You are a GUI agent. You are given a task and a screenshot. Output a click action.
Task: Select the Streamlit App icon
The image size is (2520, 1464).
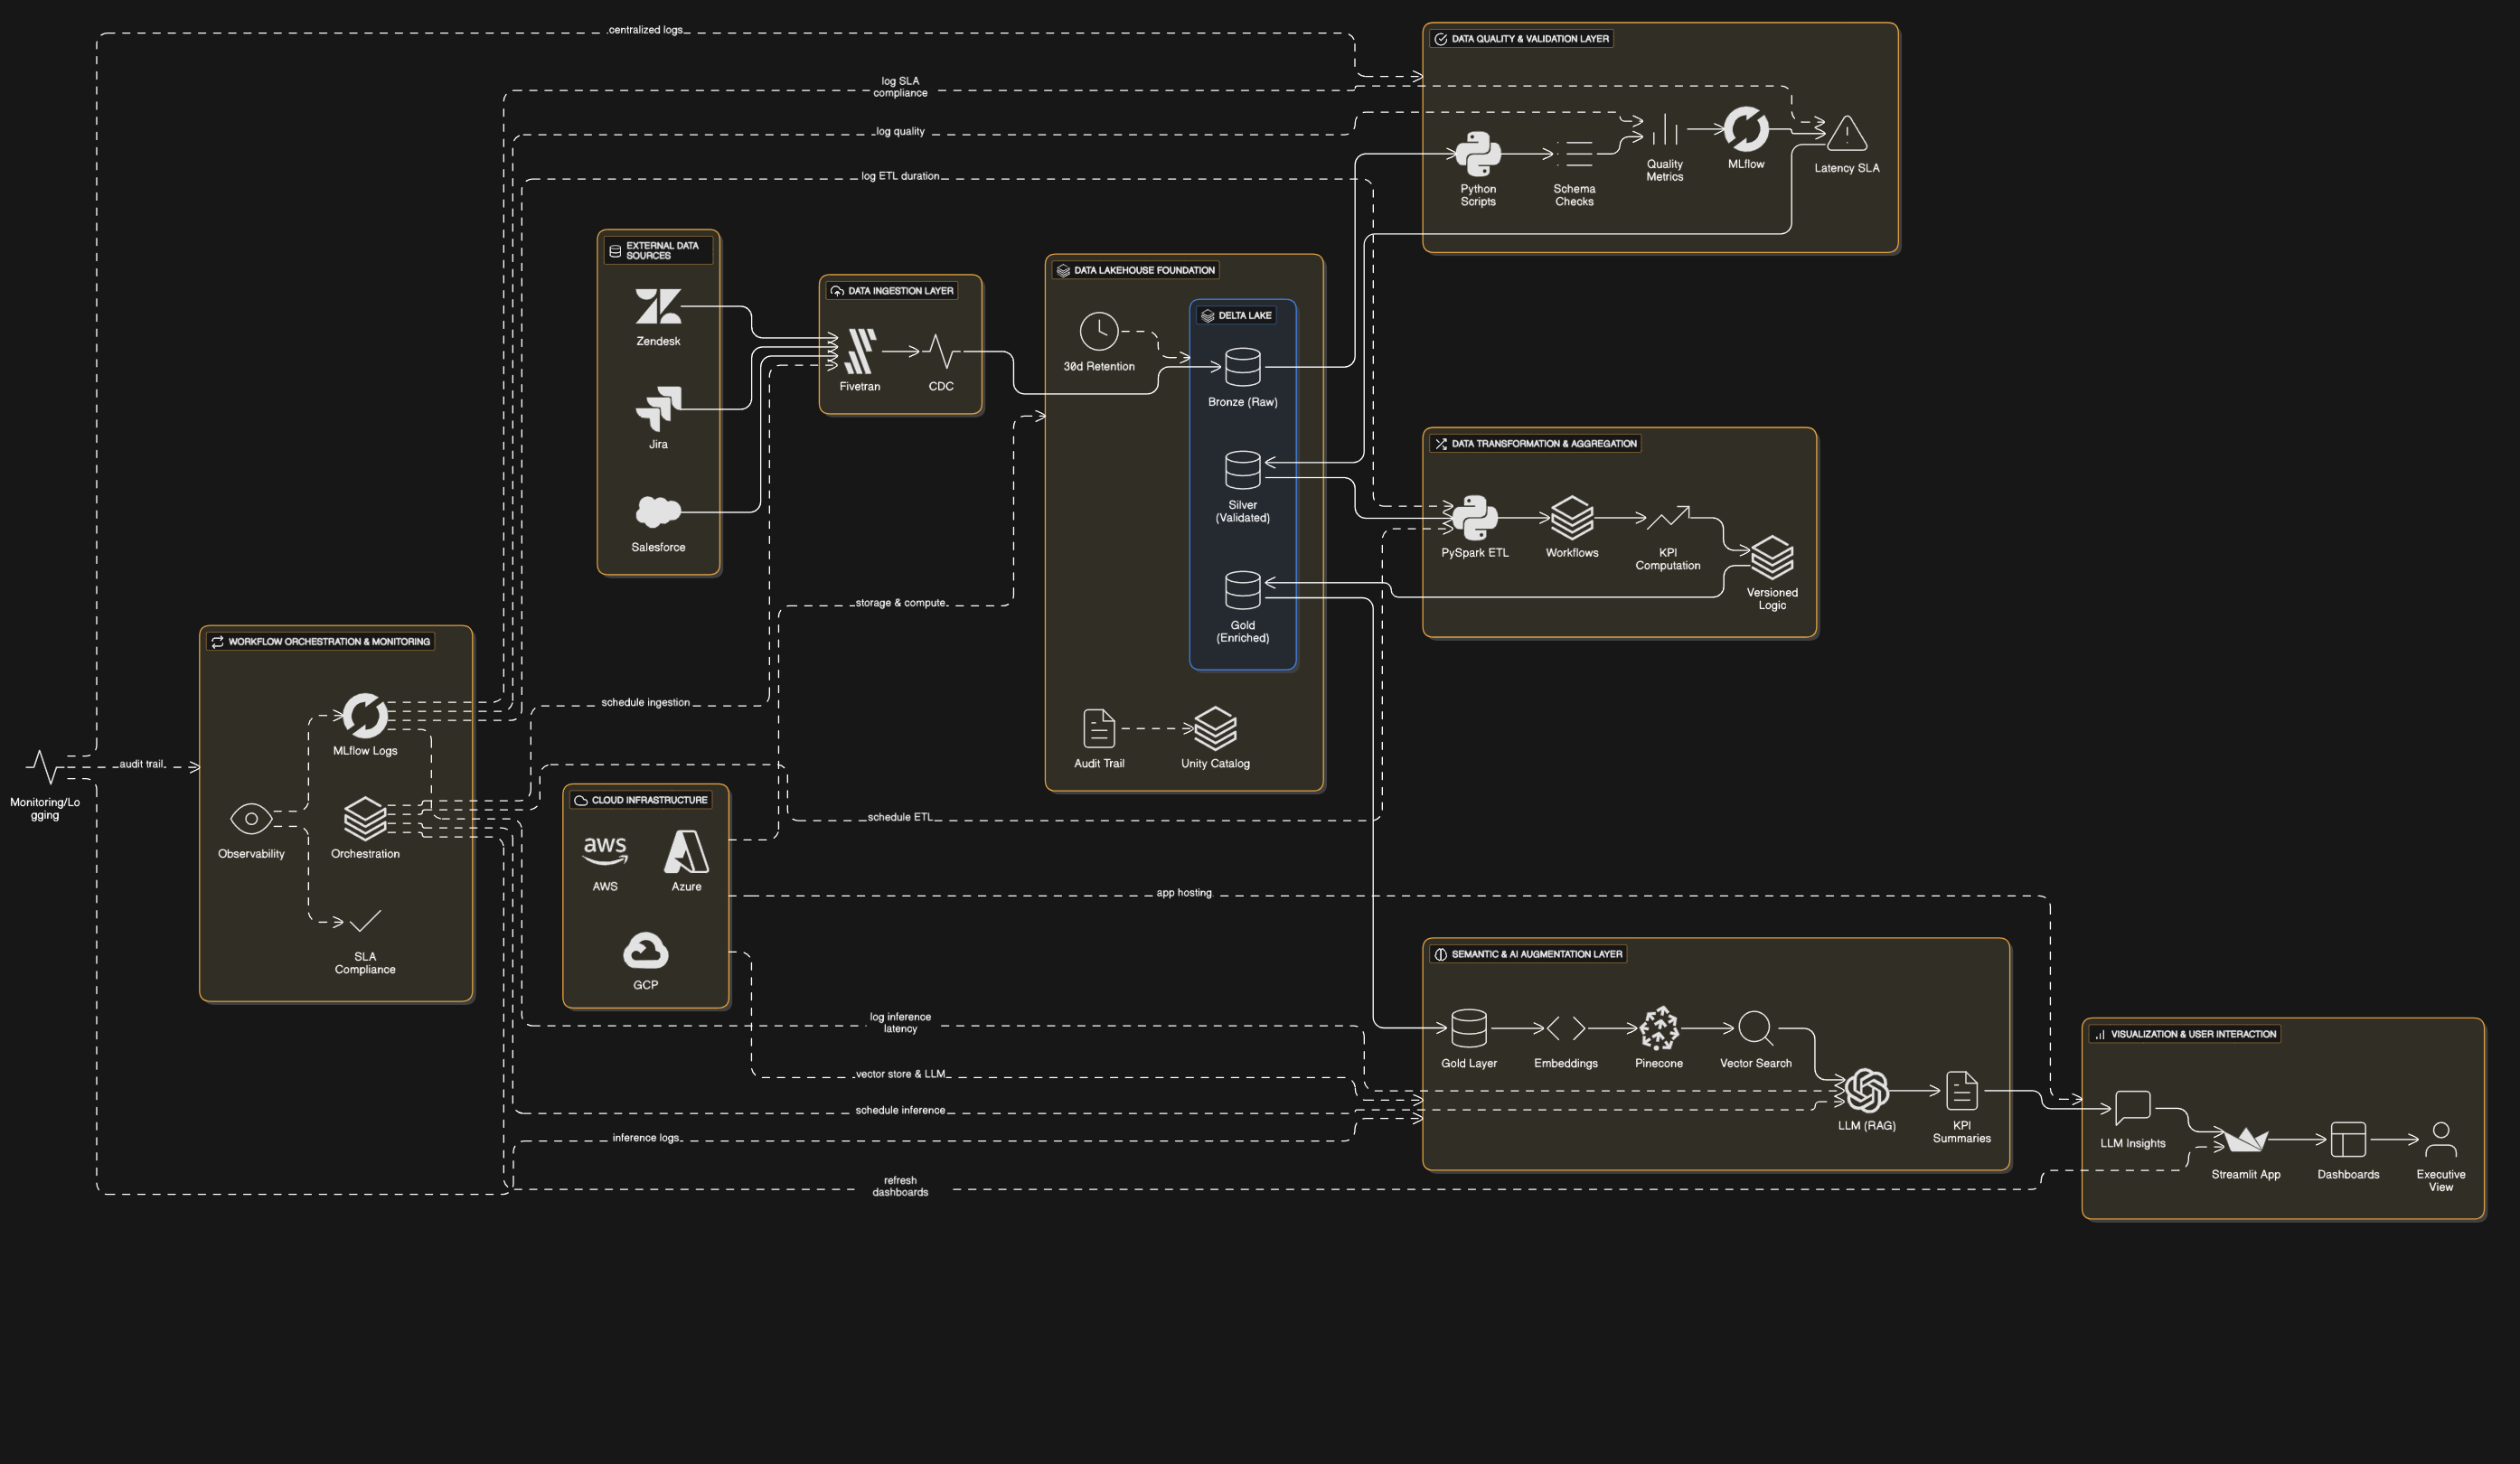pos(2245,1140)
